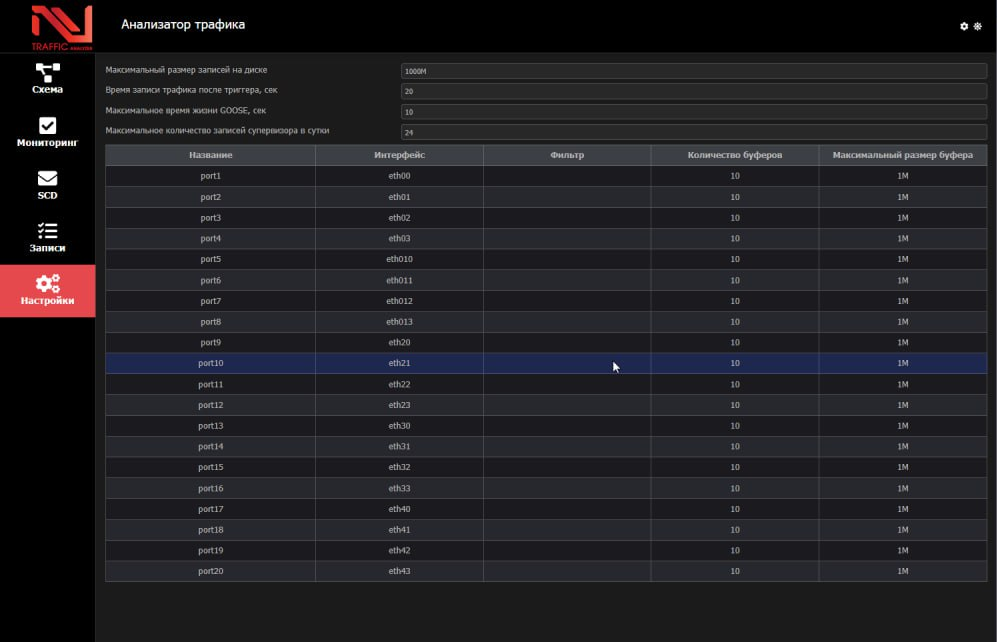Click the maximum disk record size field
The image size is (997, 642).
pos(693,71)
